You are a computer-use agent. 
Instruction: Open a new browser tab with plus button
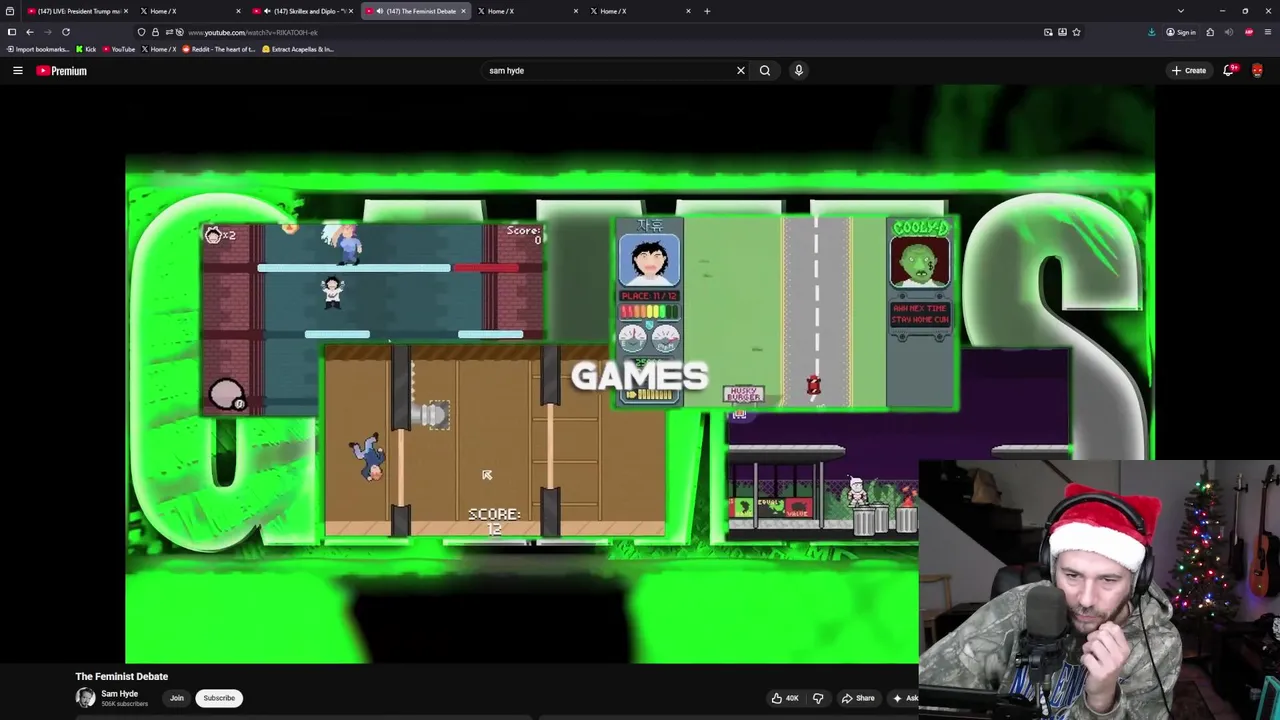click(x=707, y=11)
